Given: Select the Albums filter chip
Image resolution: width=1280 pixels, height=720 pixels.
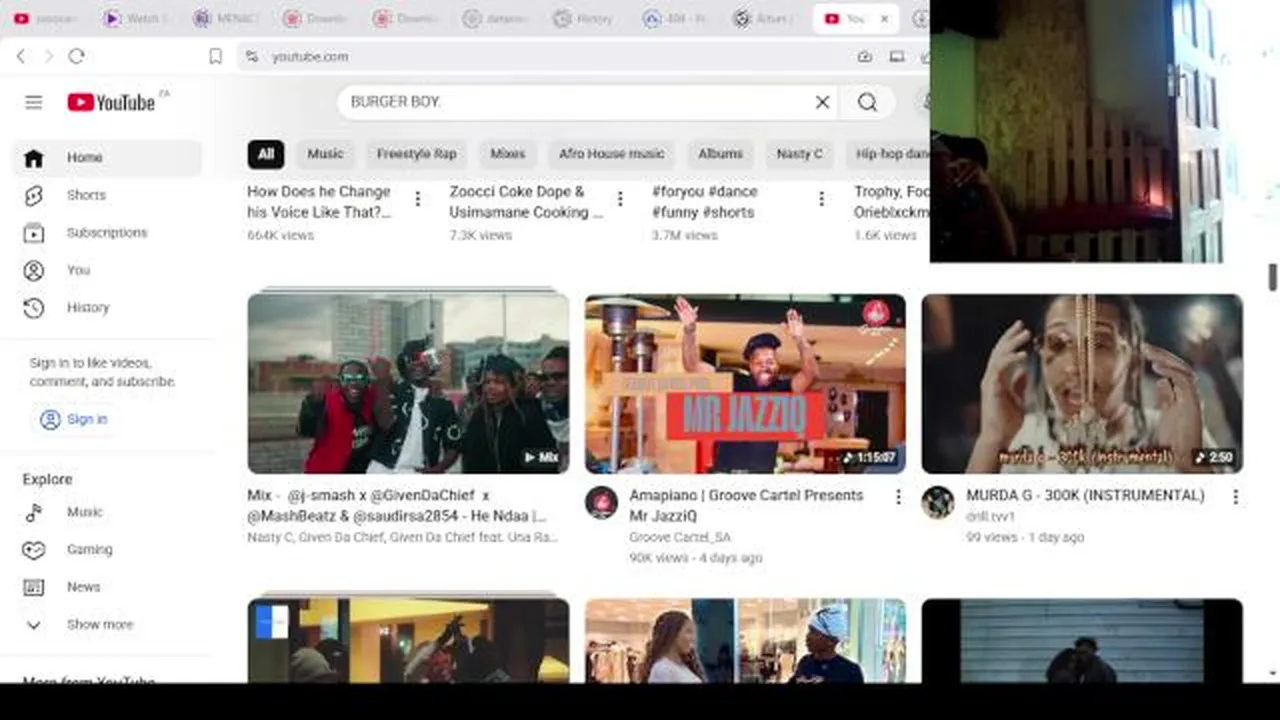Looking at the screenshot, I should click(720, 154).
